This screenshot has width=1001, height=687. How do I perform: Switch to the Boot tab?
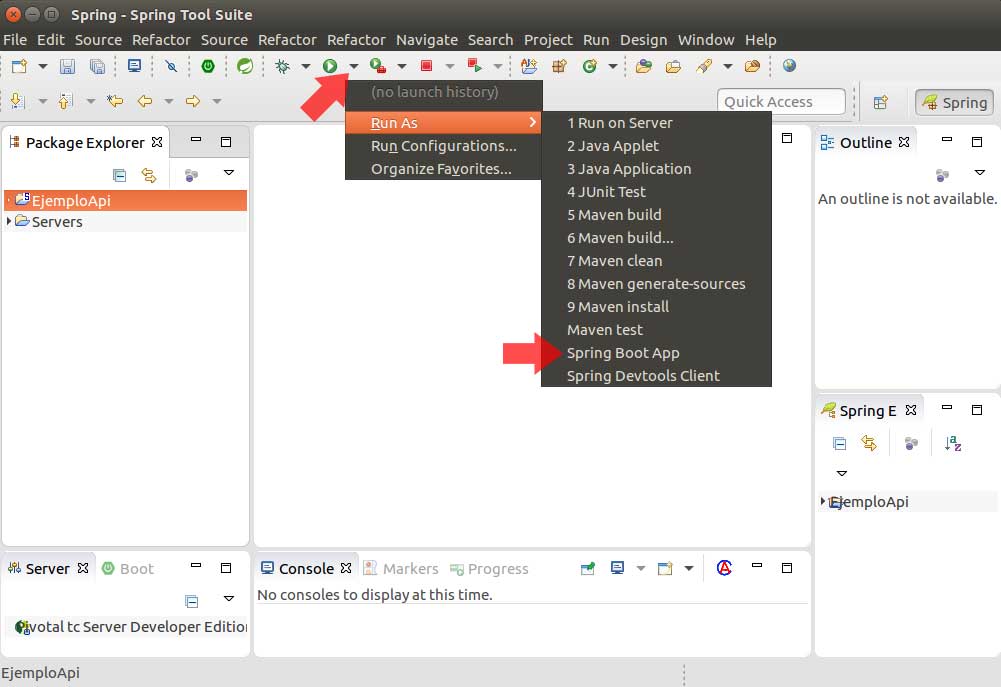point(128,568)
